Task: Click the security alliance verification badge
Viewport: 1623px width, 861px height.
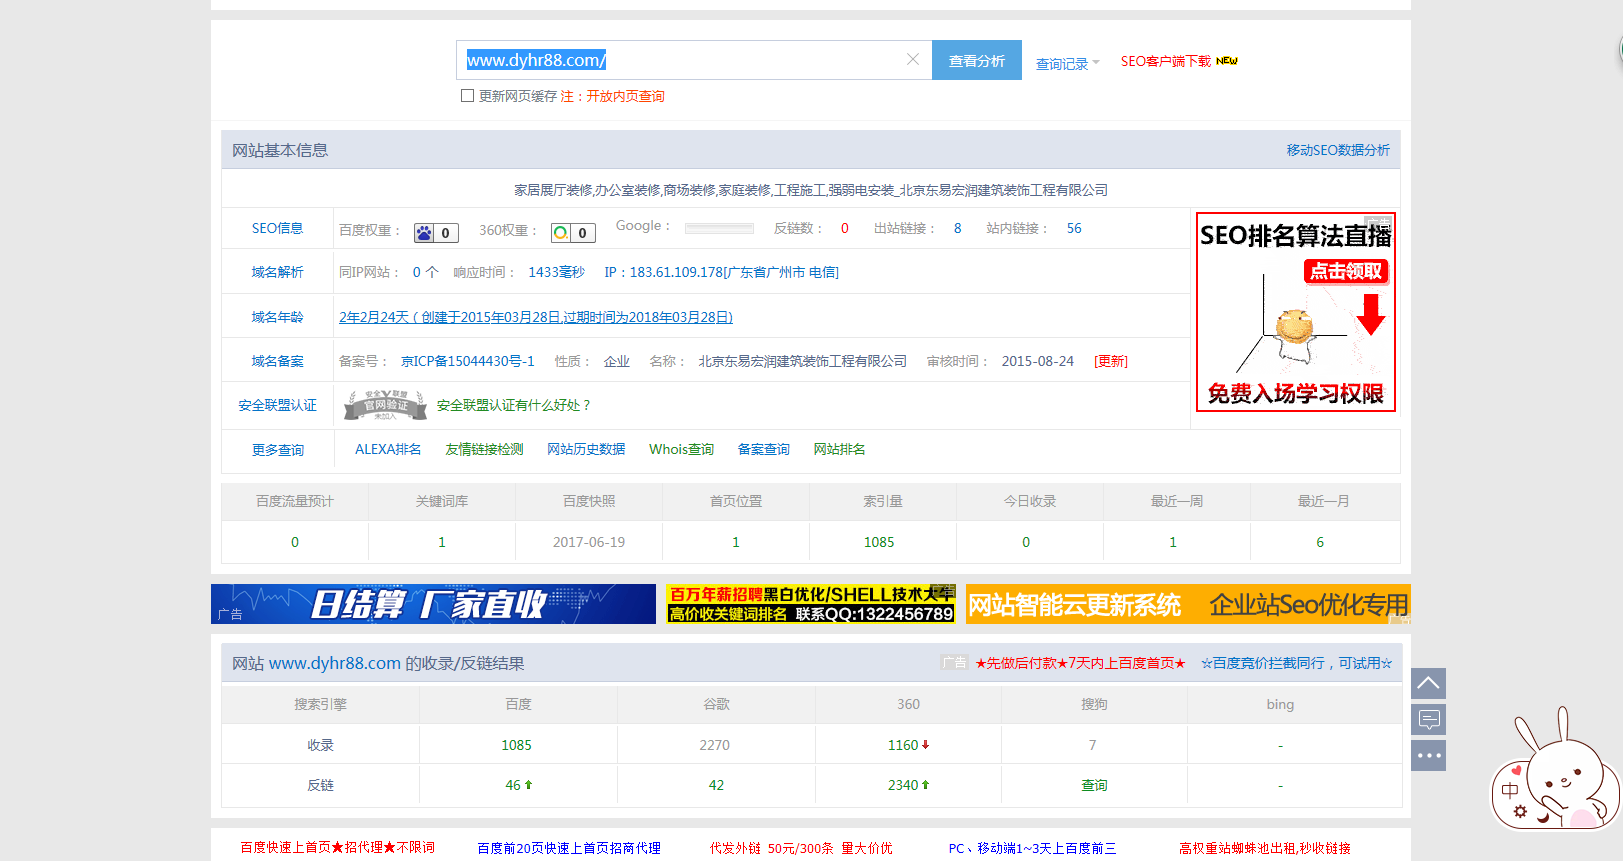Action: tap(385, 405)
